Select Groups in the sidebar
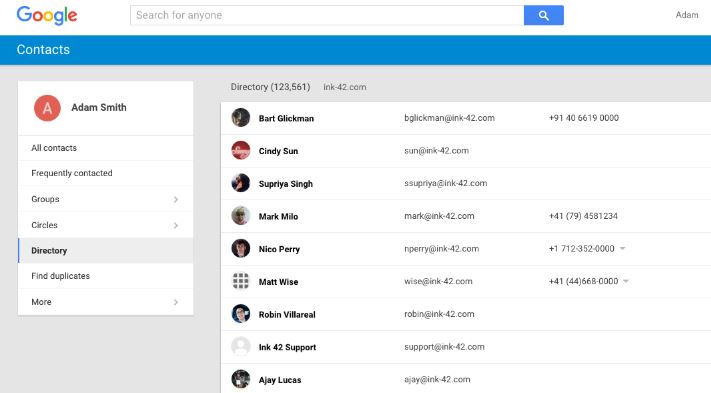711x393 pixels. coord(106,199)
